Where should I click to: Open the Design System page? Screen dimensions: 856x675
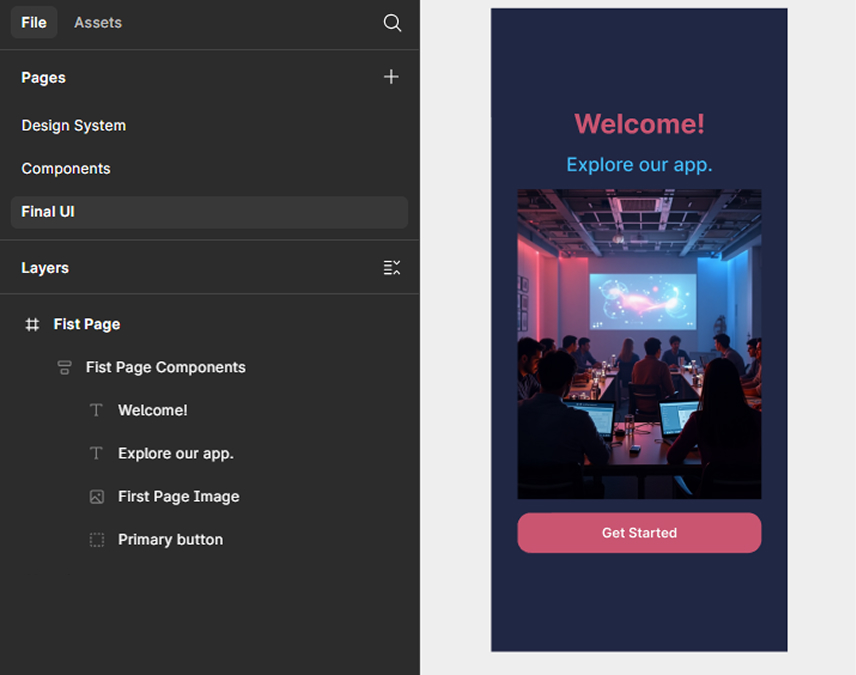pyautogui.click(x=210, y=126)
